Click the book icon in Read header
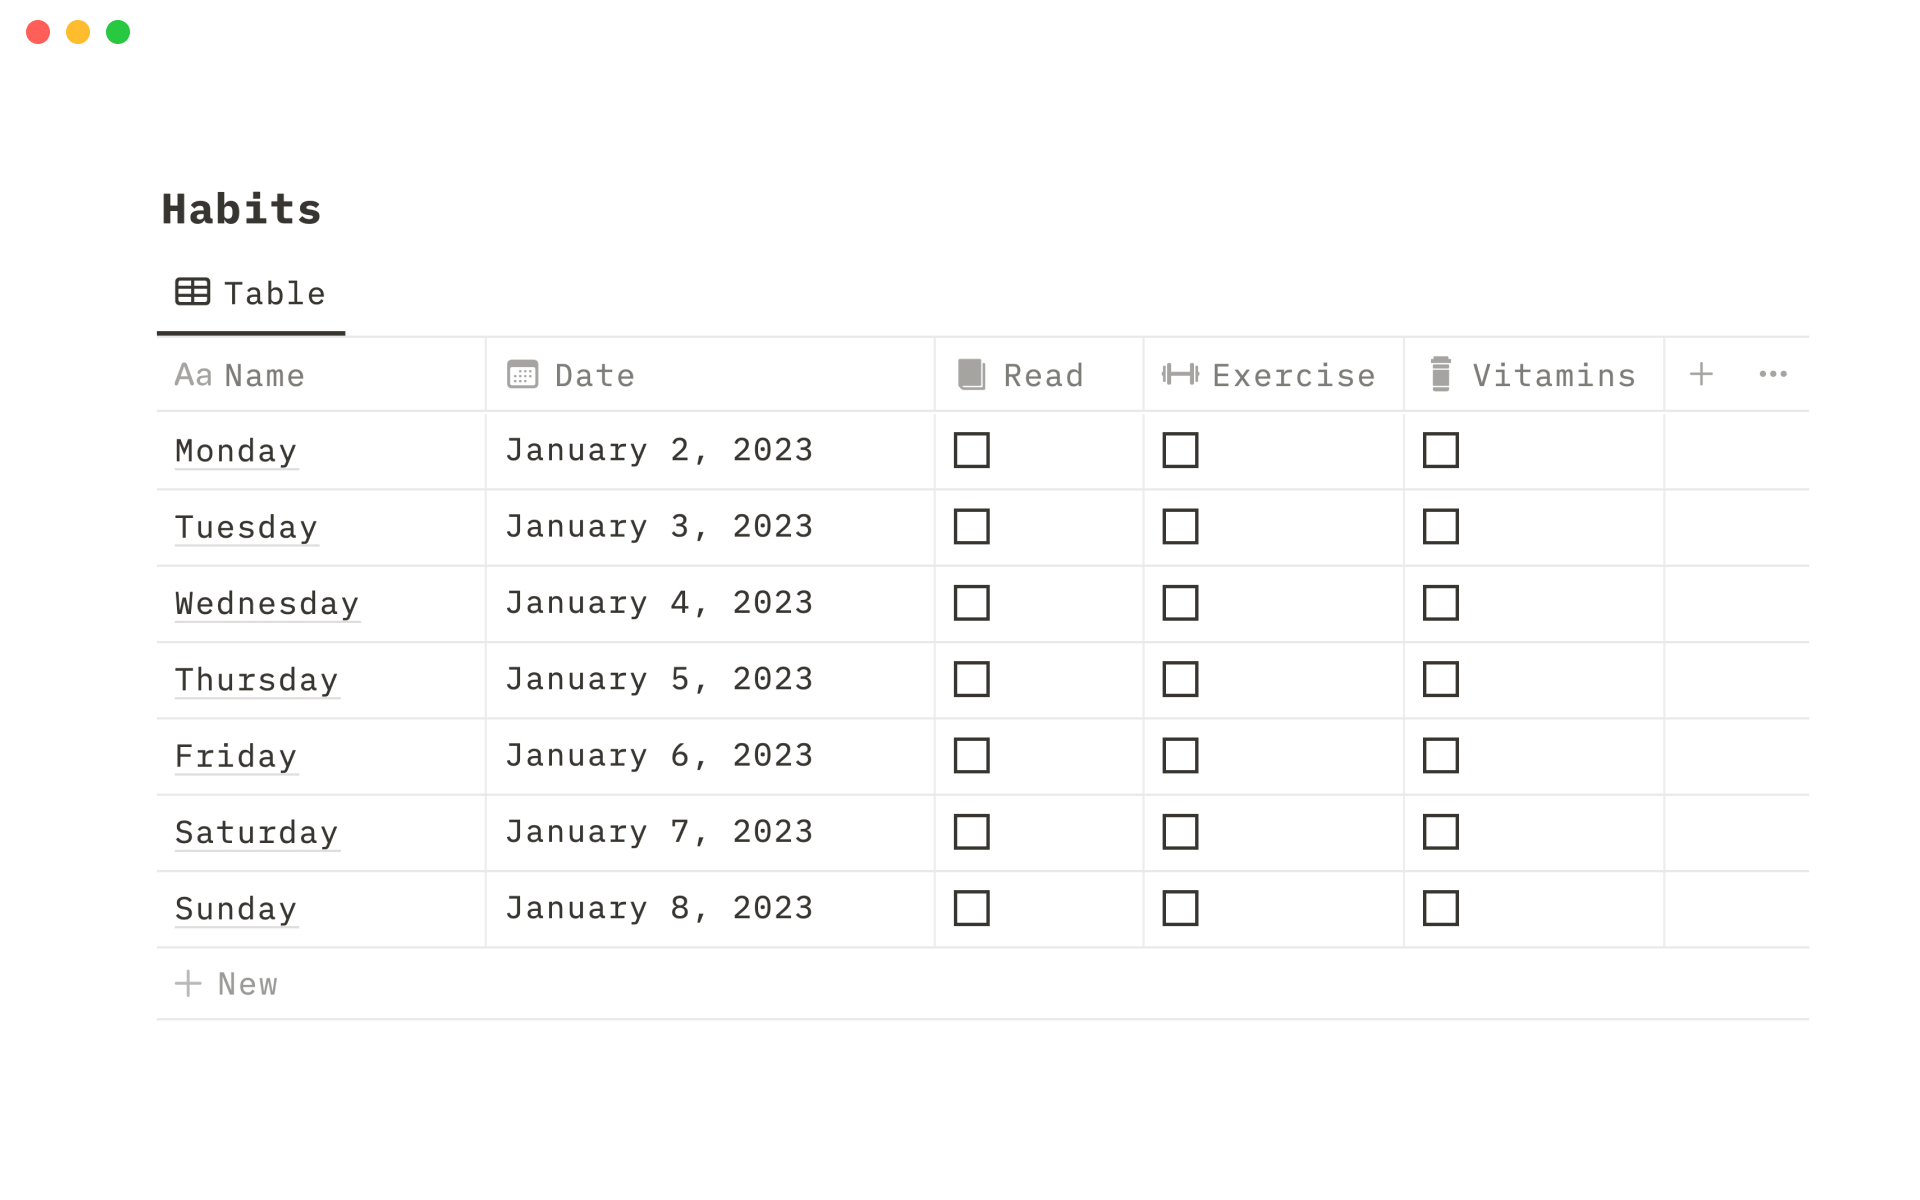Image resolution: width=1920 pixels, height=1200 pixels. coord(971,375)
